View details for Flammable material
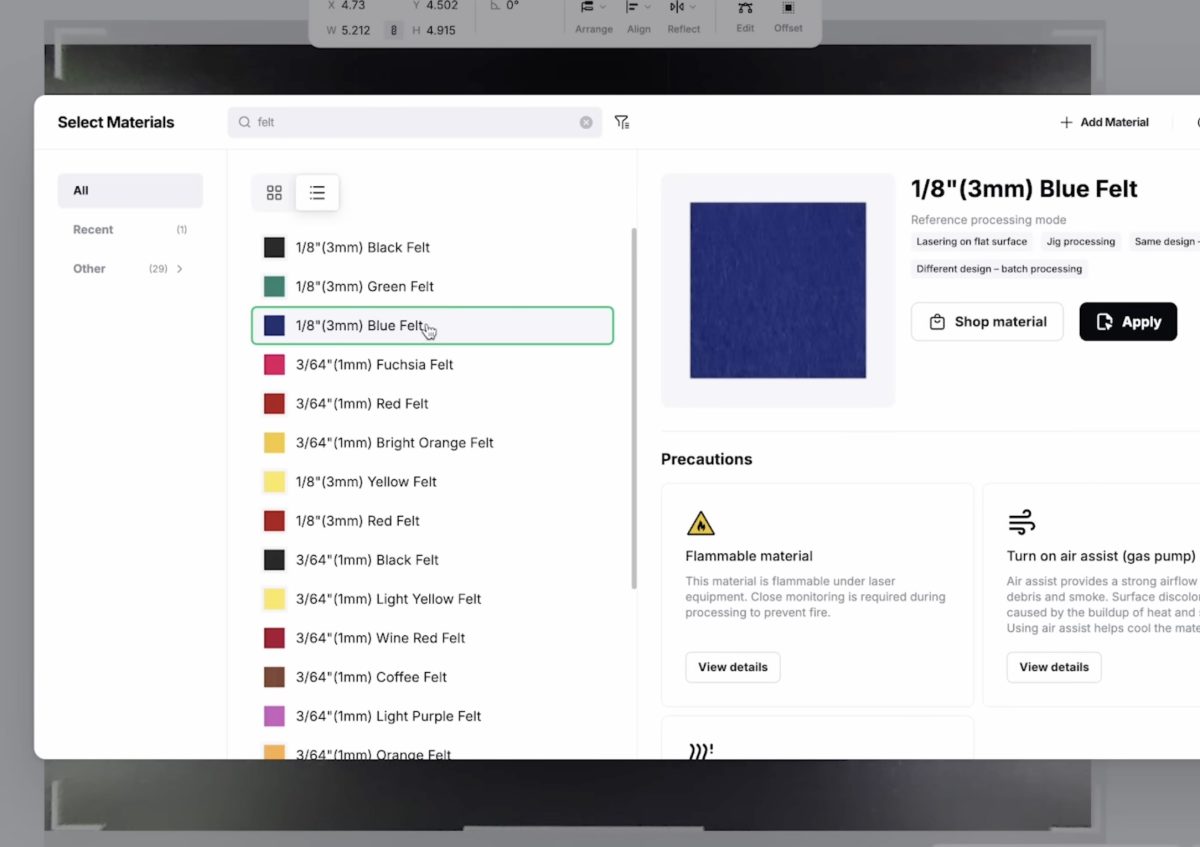The height and width of the screenshot is (847, 1200). [733, 667]
